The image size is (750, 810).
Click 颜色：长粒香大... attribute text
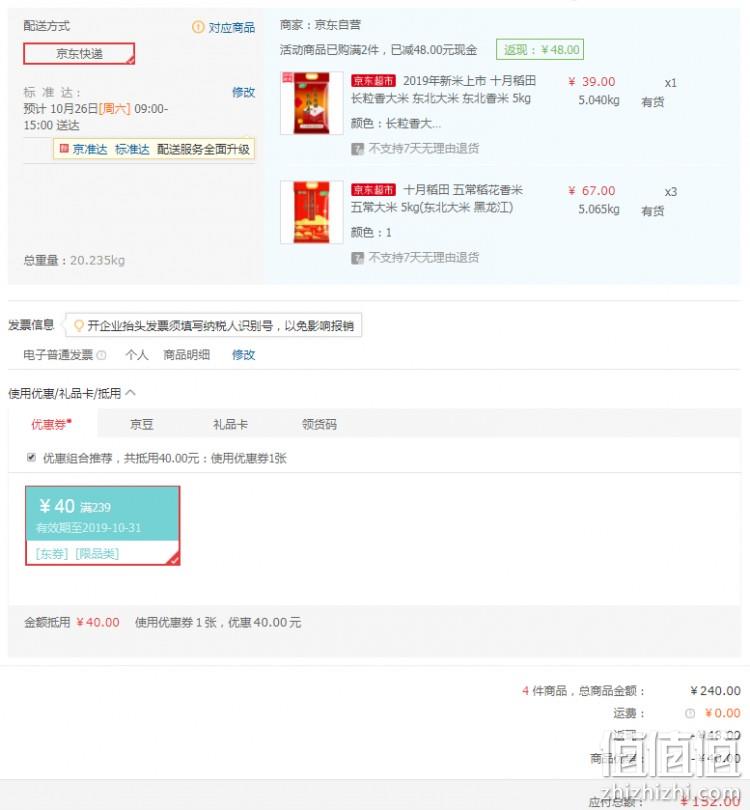coord(396,123)
